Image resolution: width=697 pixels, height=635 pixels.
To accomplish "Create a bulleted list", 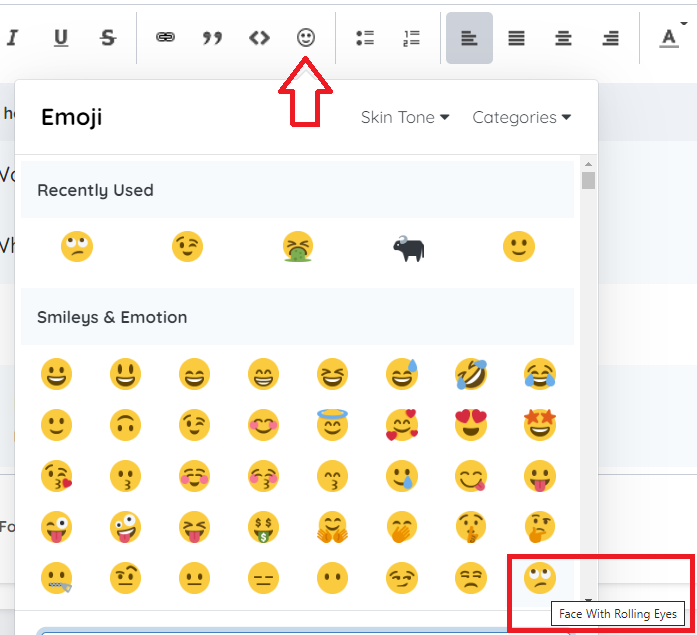I will click(x=365, y=38).
